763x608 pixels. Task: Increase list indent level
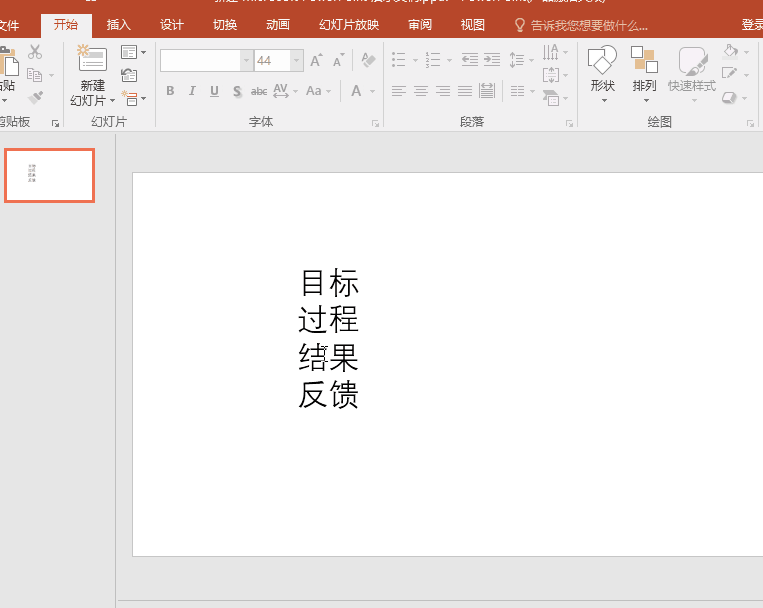coord(492,60)
